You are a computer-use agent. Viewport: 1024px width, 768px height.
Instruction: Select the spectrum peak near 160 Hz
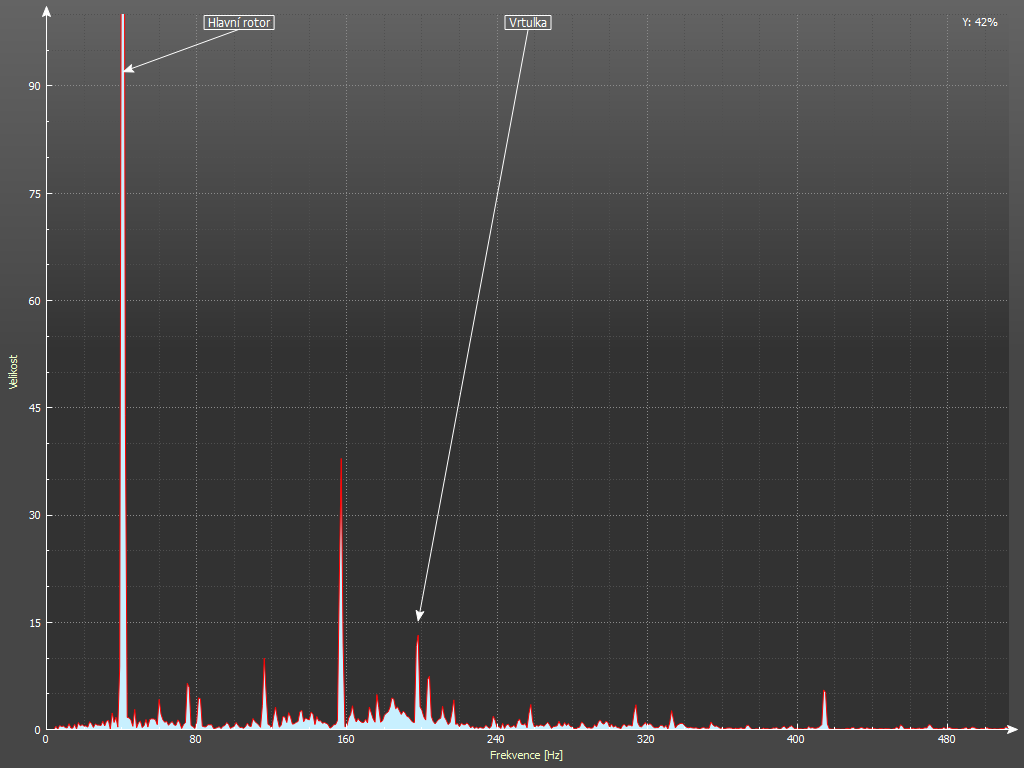point(341,600)
